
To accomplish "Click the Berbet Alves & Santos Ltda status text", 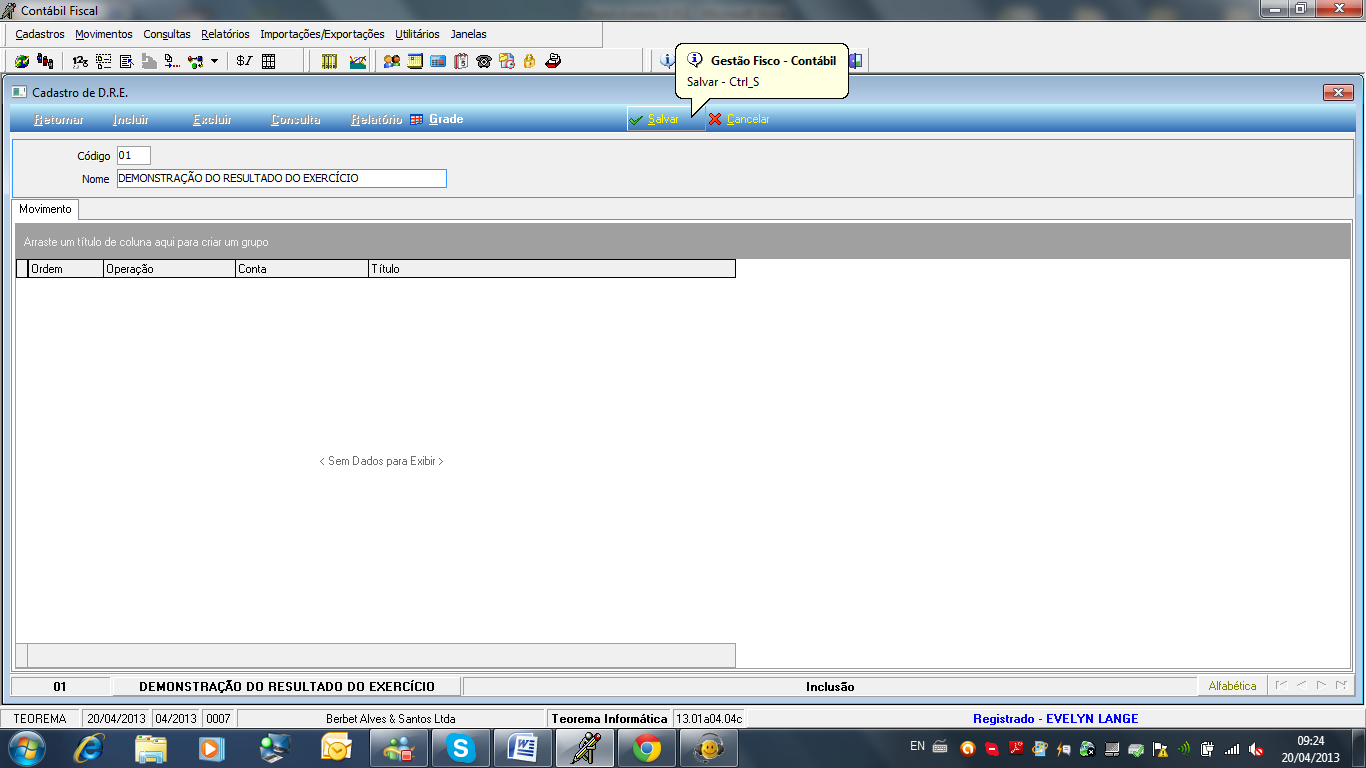I will pos(391,719).
